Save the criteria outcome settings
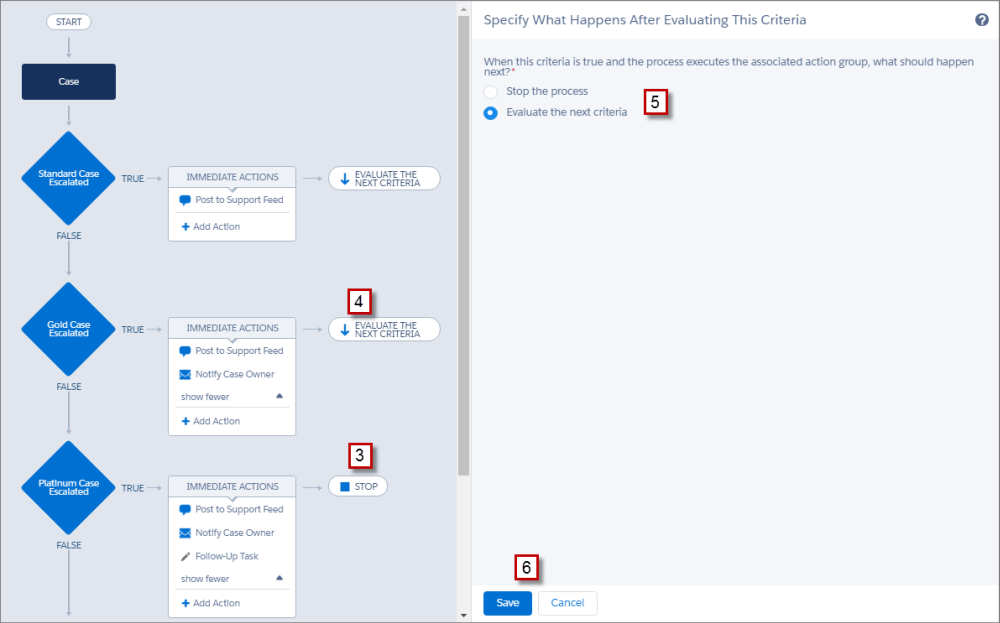The width and height of the screenshot is (1000, 623). (x=508, y=603)
